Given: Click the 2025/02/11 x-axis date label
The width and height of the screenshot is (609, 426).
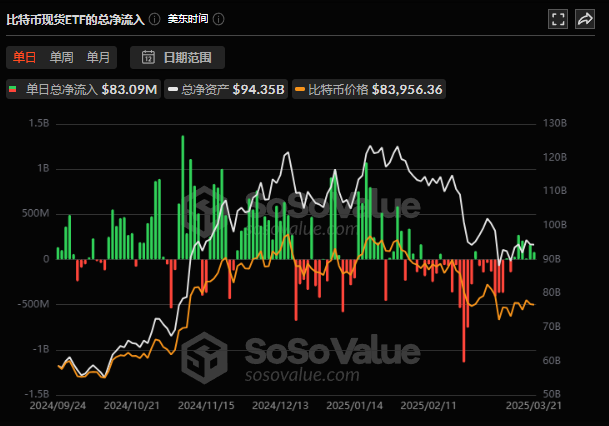Looking at the screenshot, I should (x=428, y=405).
